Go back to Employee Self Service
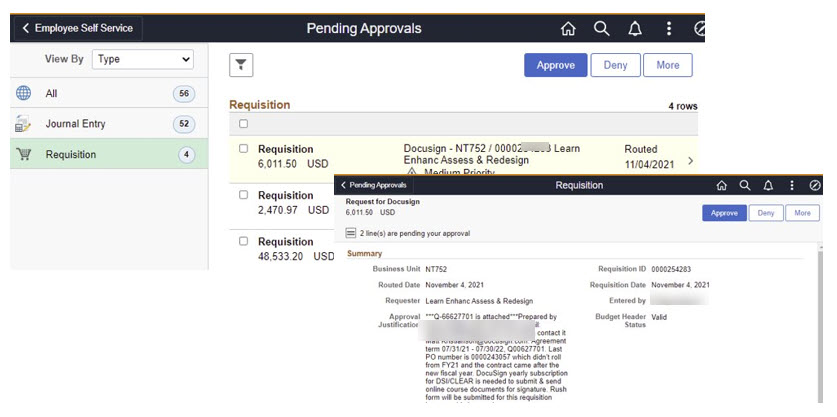Screen dimensions: 837x417 pyautogui.click(x=77, y=28)
